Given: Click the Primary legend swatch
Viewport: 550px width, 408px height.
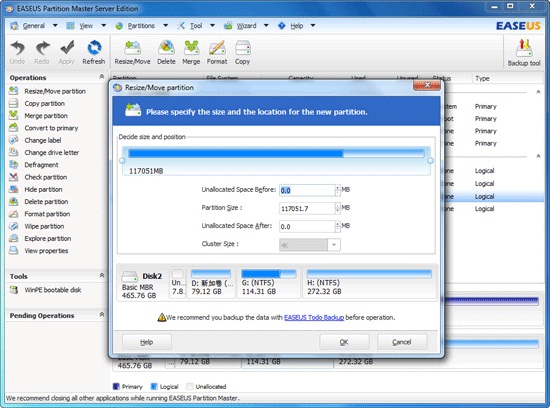Looking at the screenshot, I should point(116,386).
